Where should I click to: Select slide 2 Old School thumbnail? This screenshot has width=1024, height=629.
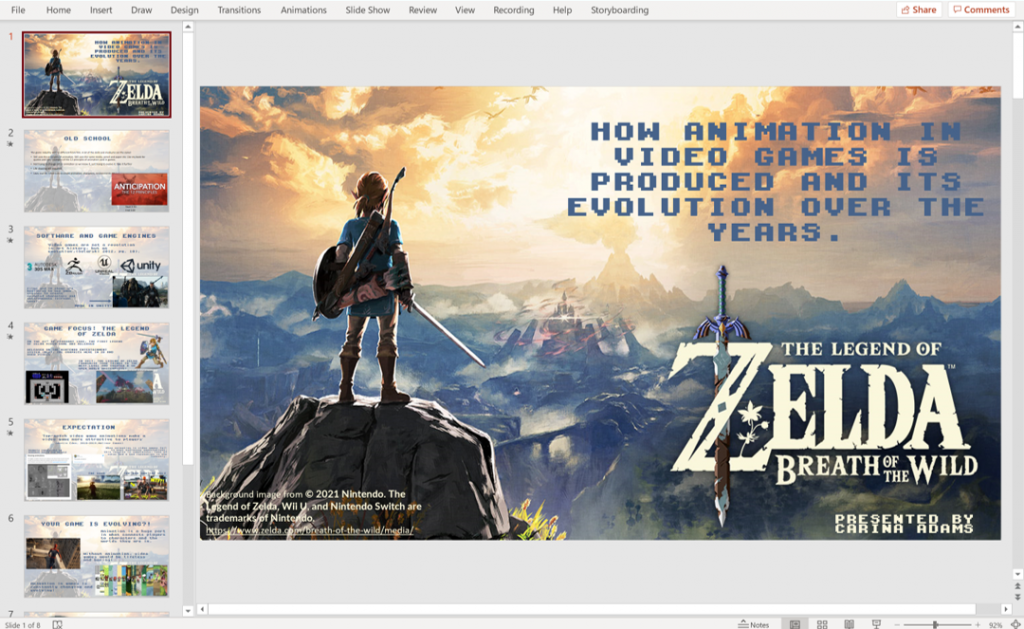tap(97, 170)
